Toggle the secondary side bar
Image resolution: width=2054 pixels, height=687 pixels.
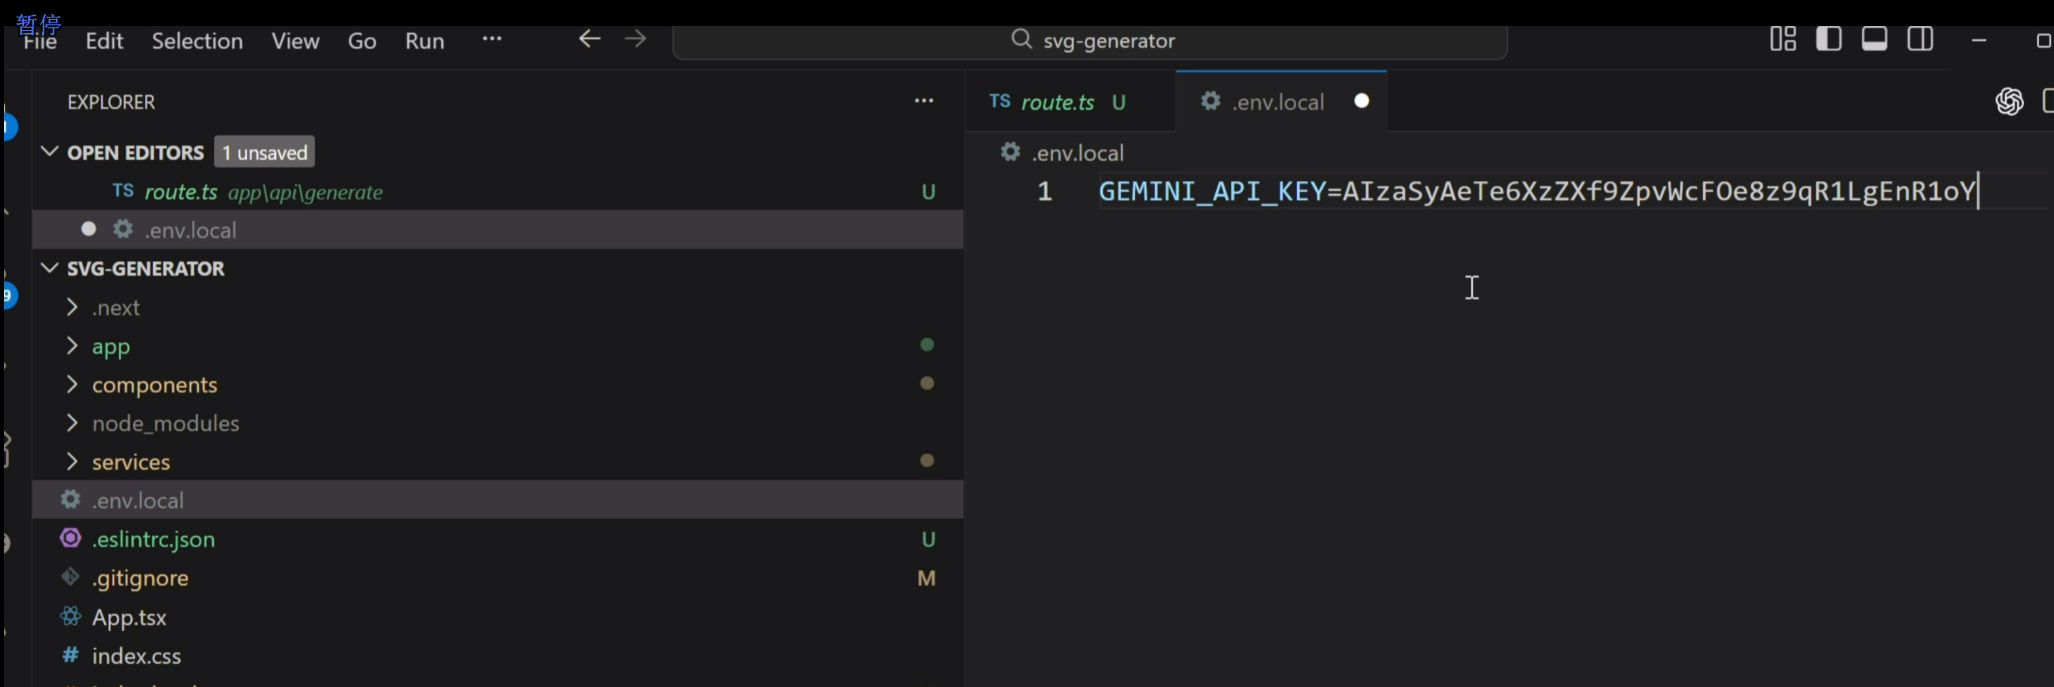point(1920,39)
